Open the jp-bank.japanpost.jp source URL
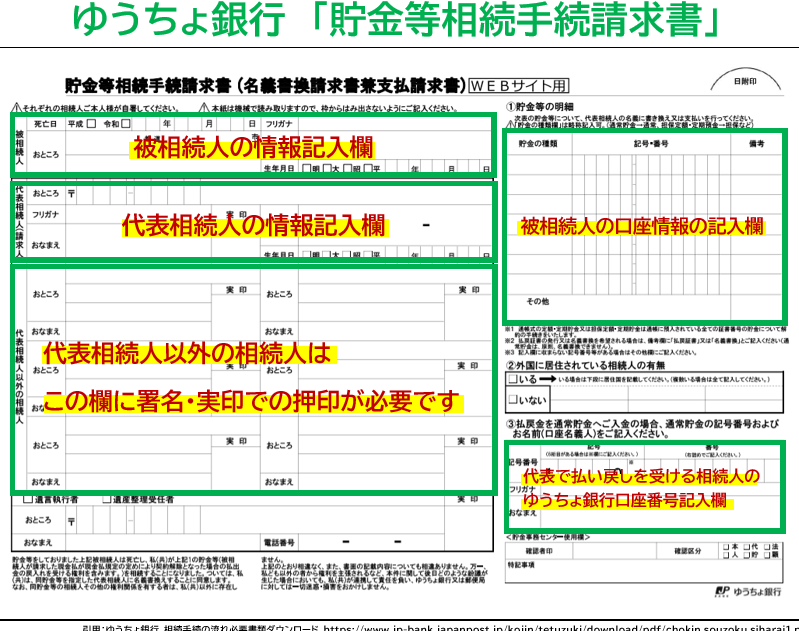Image resolution: width=799 pixels, height=631 pixels. pyautogui.click(x=560, y=626)
